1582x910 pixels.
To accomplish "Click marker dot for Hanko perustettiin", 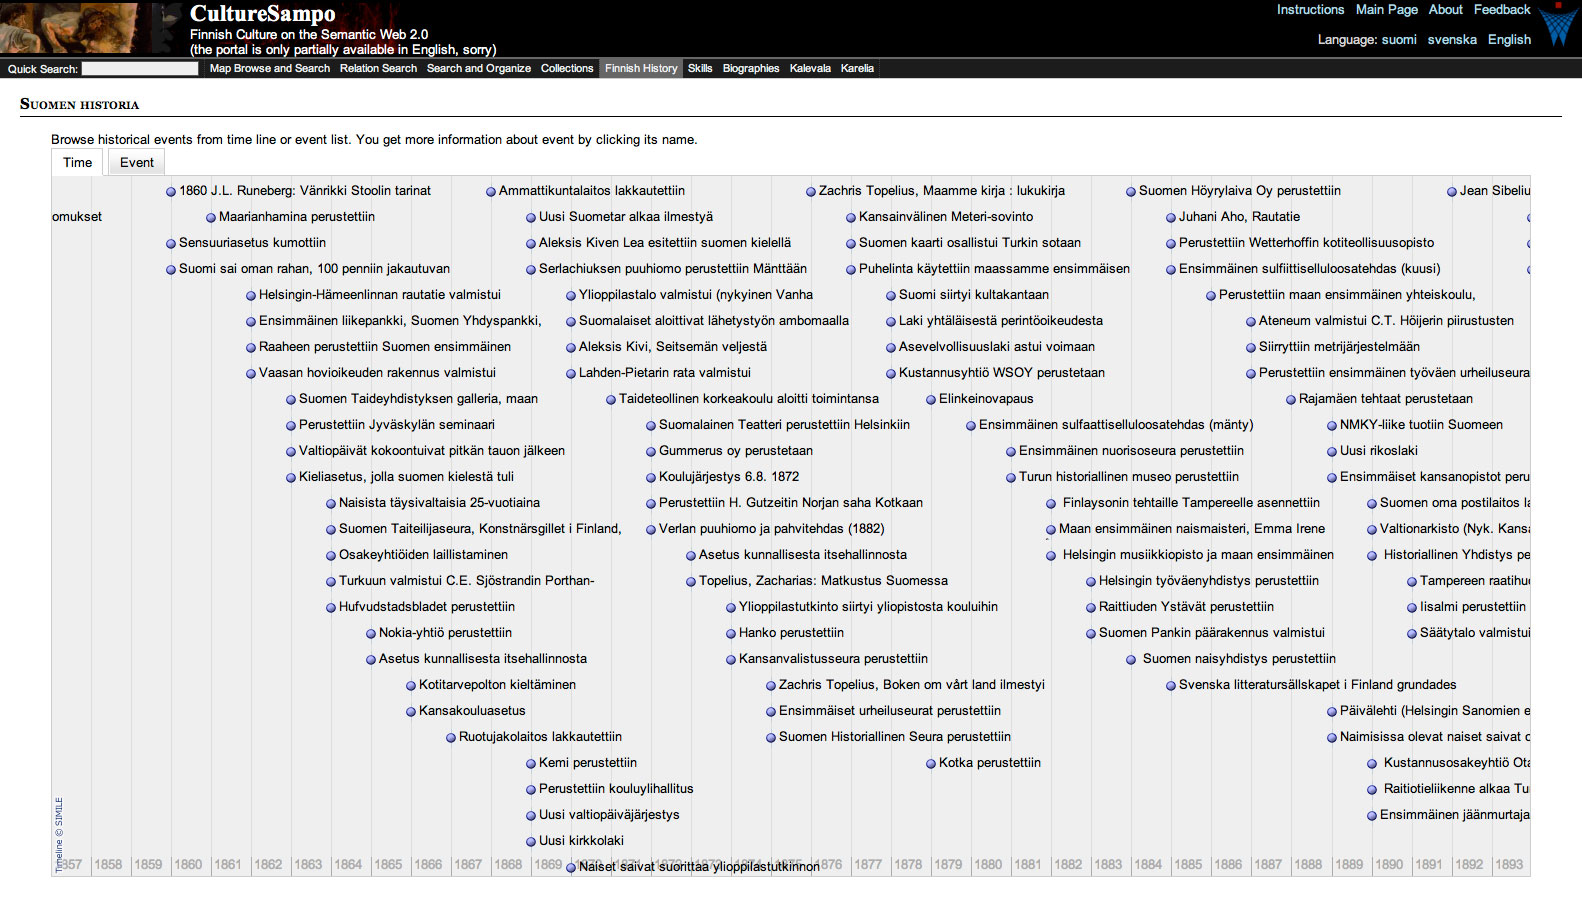I will point(731,634).
